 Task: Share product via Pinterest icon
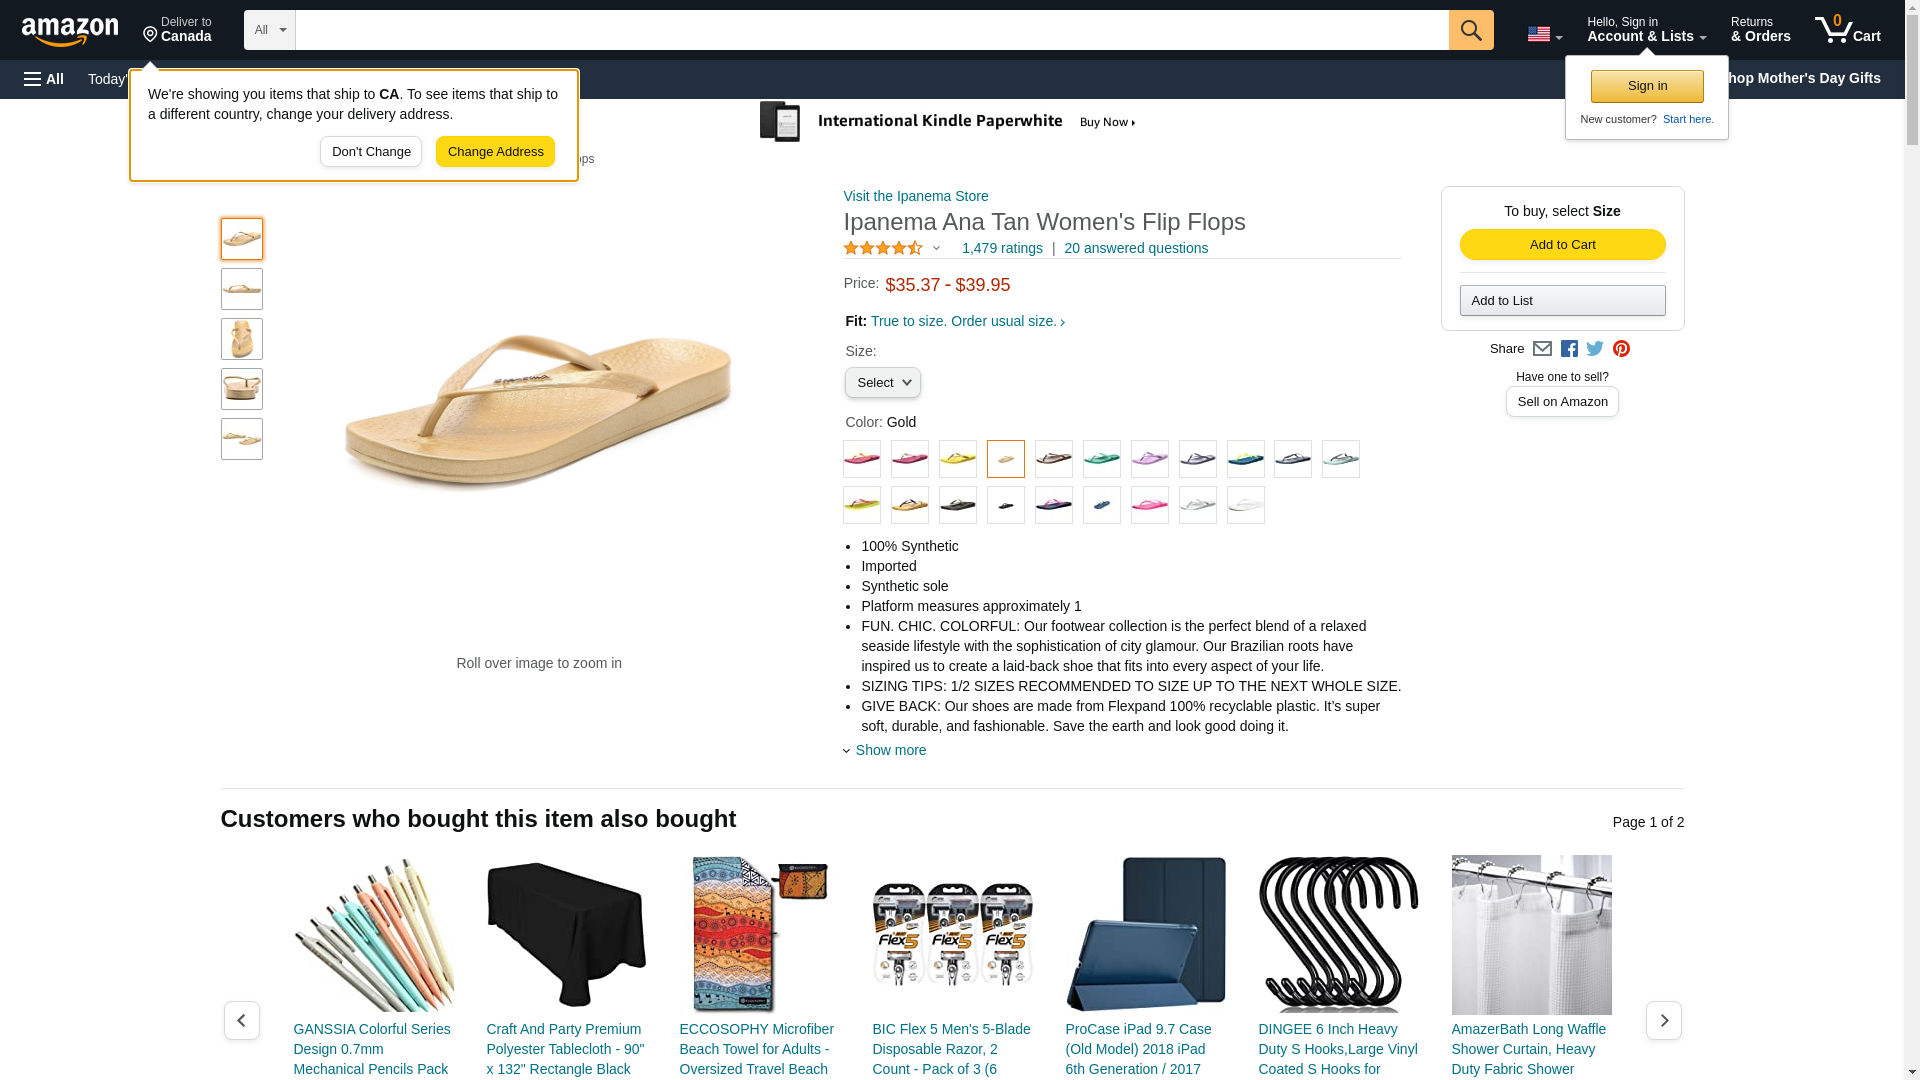1620,349
